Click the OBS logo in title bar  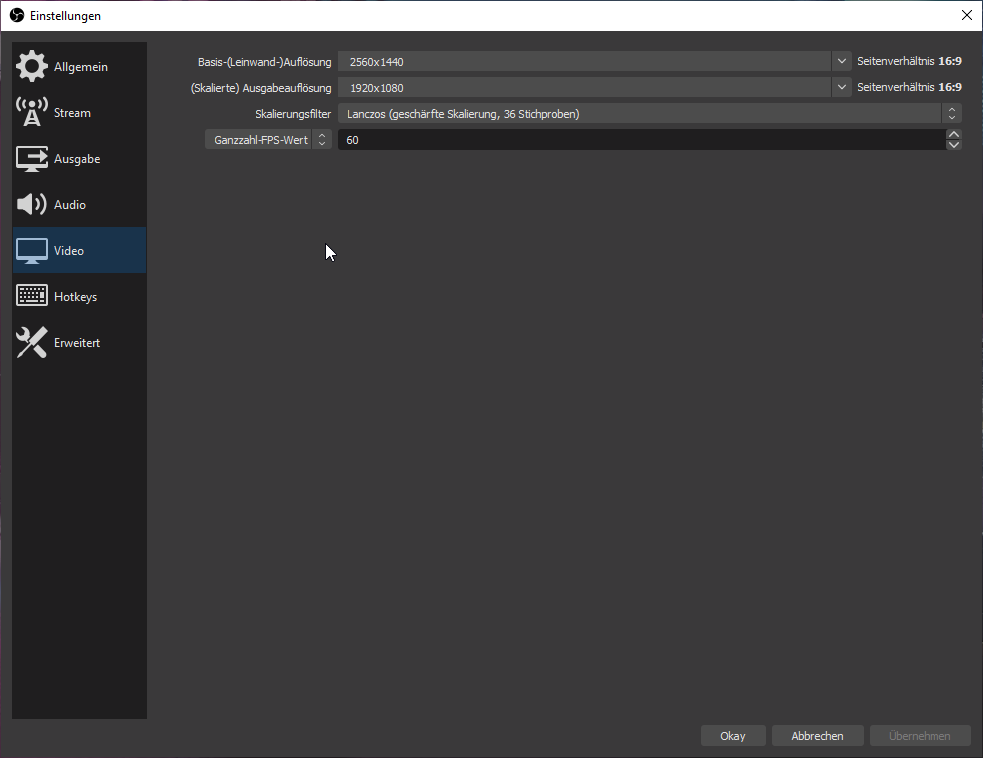pyautogui.click(x=17, y=15)
